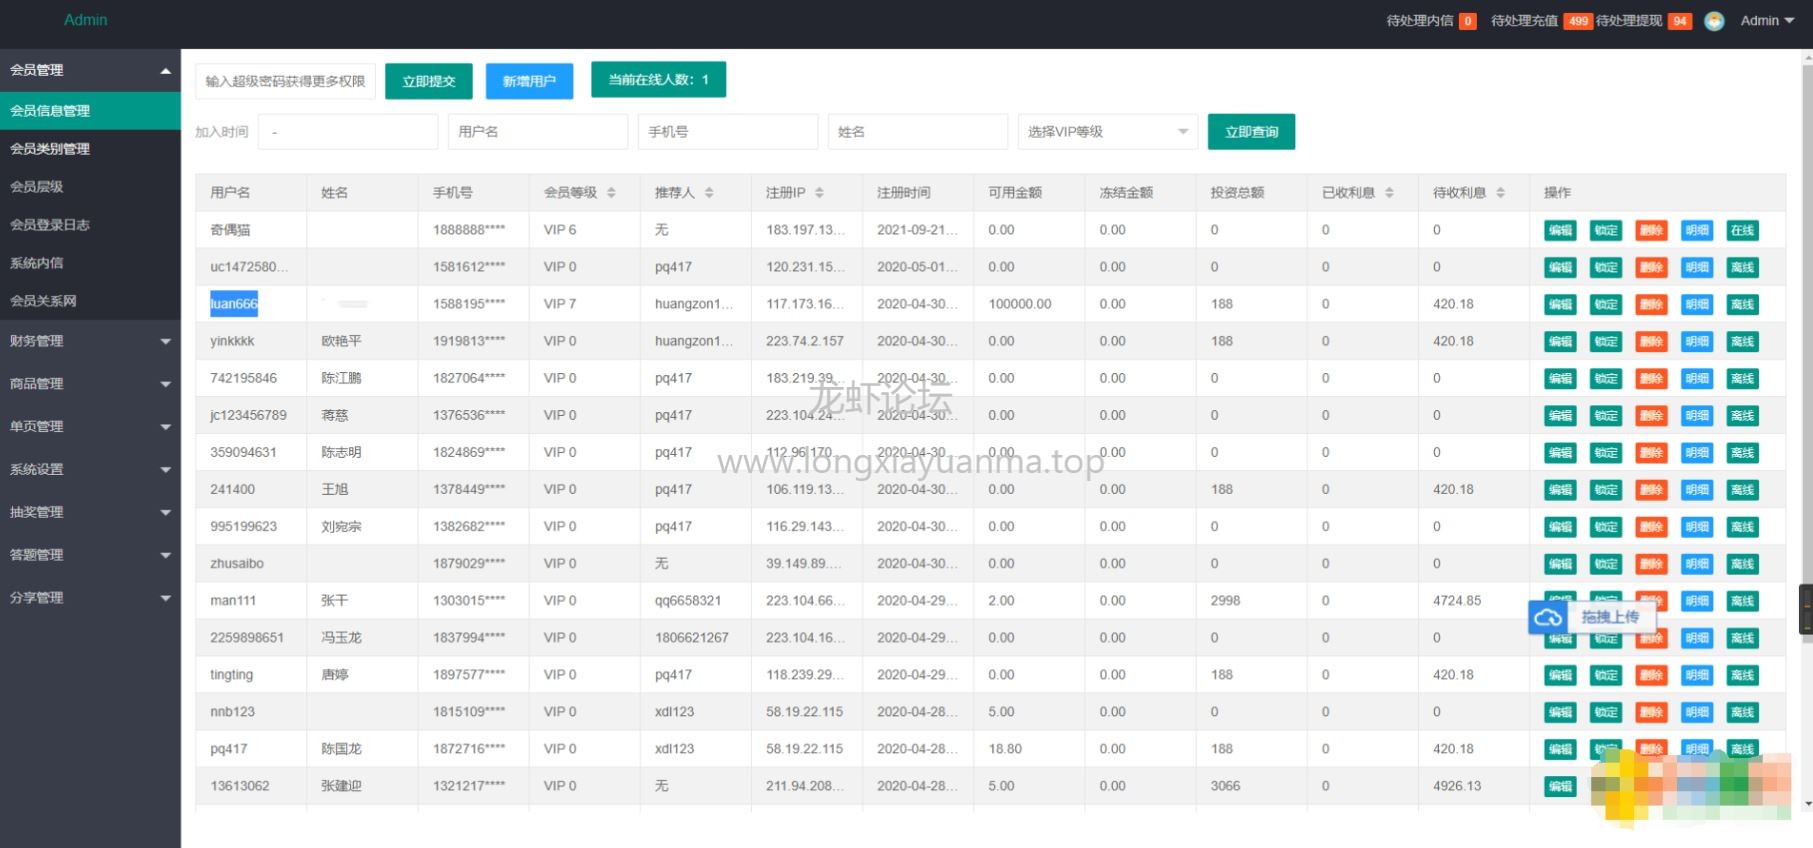
Task: Click 明细 for user 995199623
Action: (x=1697, y=527)
